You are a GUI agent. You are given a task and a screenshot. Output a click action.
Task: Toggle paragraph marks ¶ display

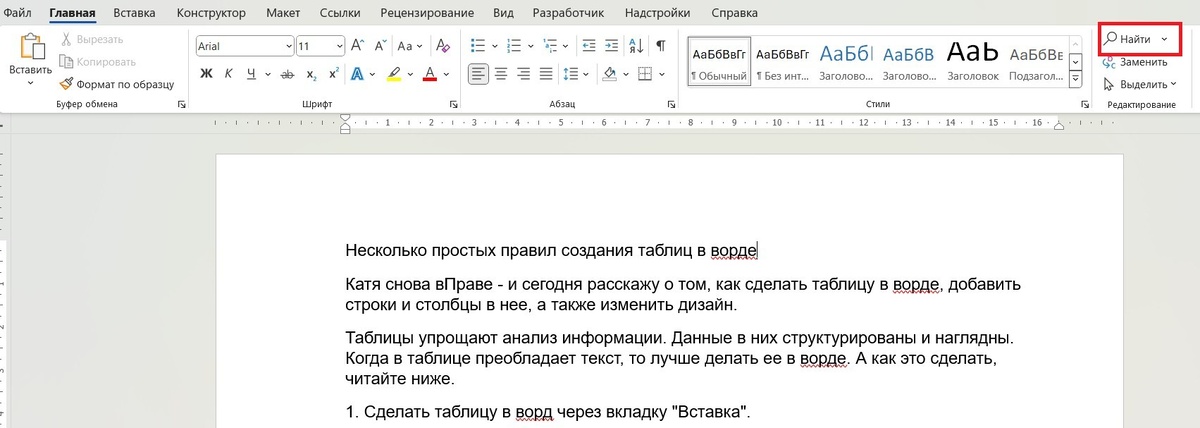pyautogui.click(x=661, y=46)
